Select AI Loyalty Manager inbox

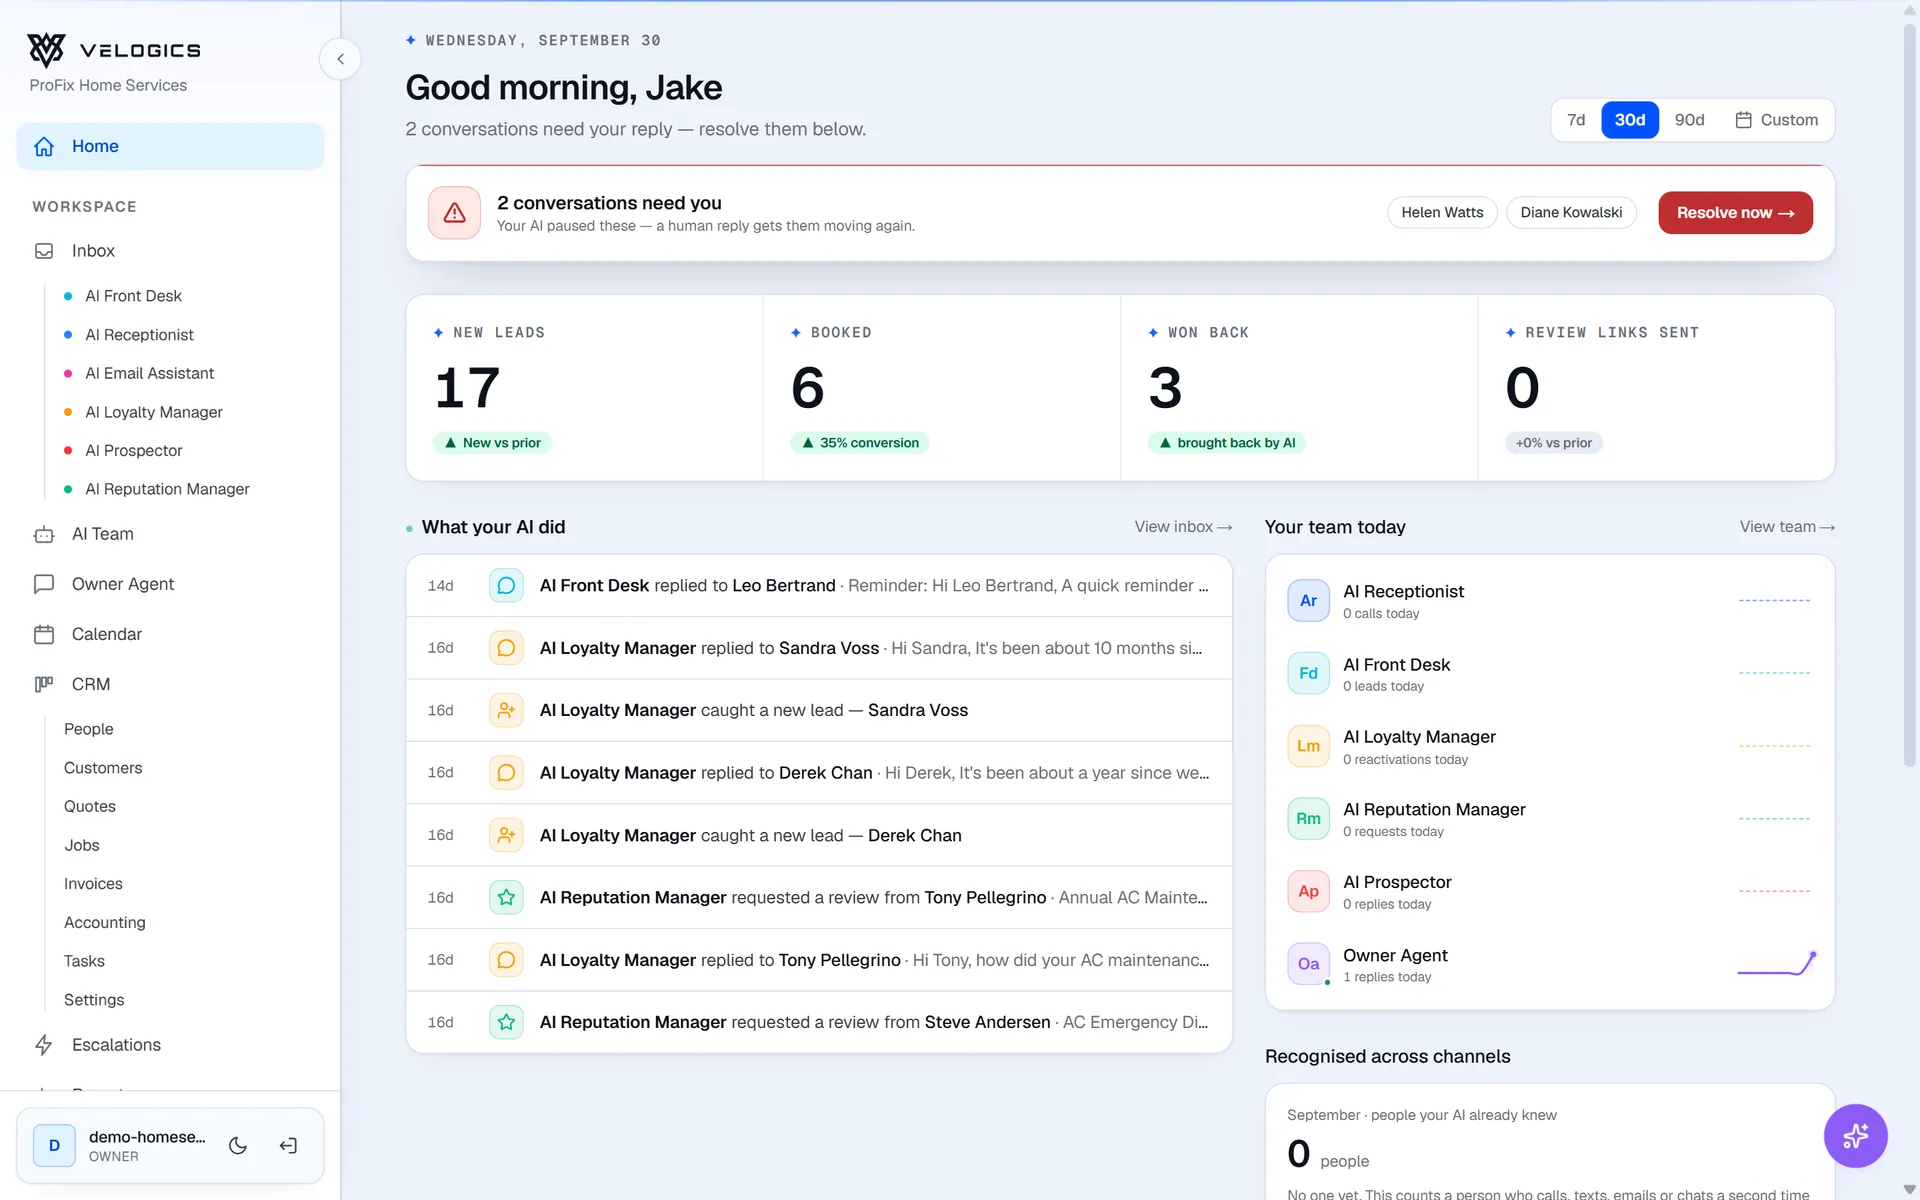[153, 412]
